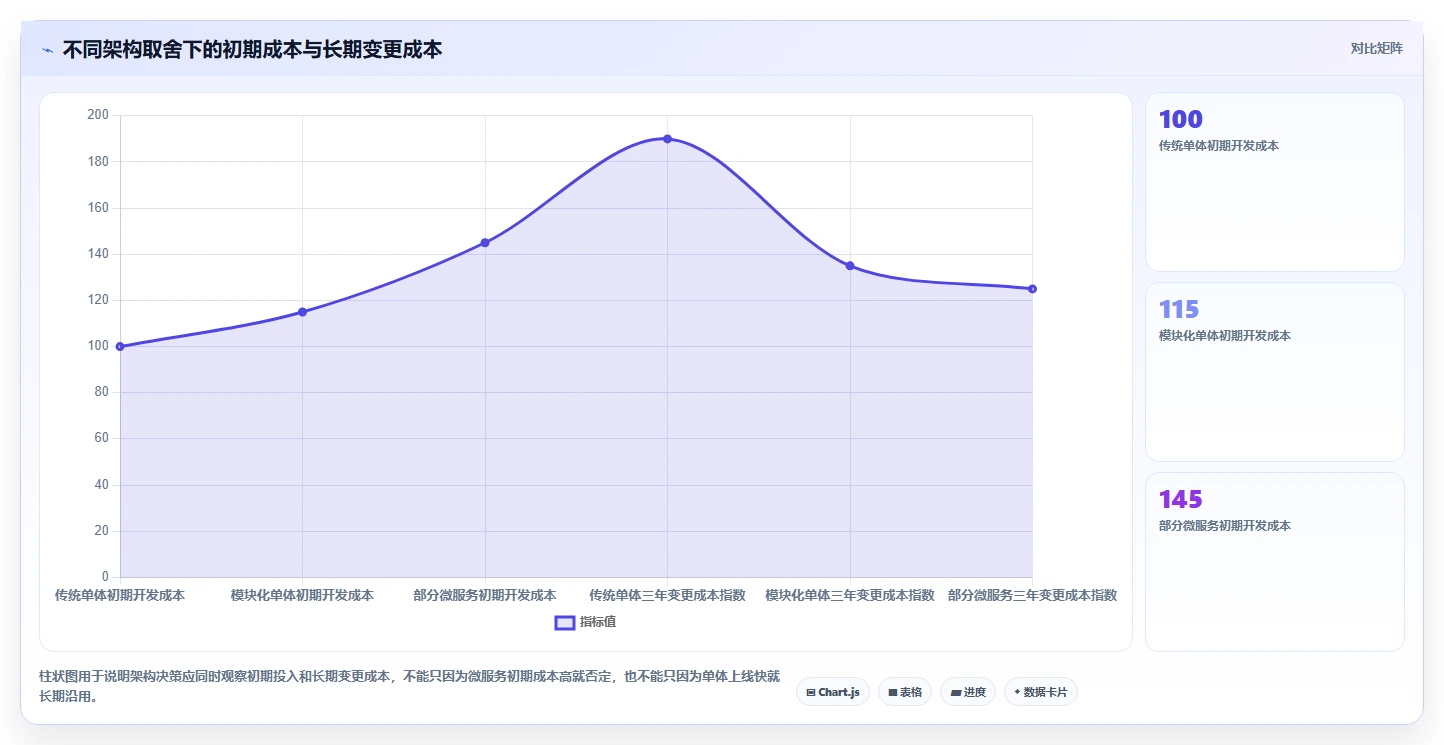Select the 进度 tag chip
The image size is (1444, 745).
click(x=968, y=692)
